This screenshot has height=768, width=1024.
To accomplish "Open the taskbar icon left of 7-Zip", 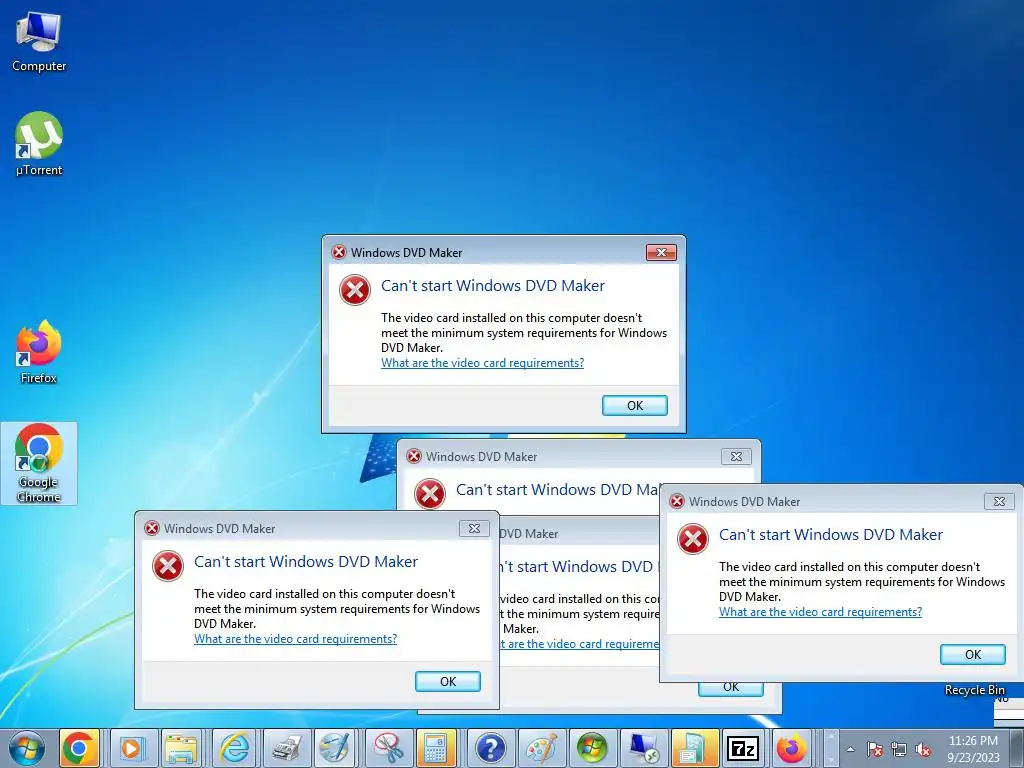I will 694,748.
